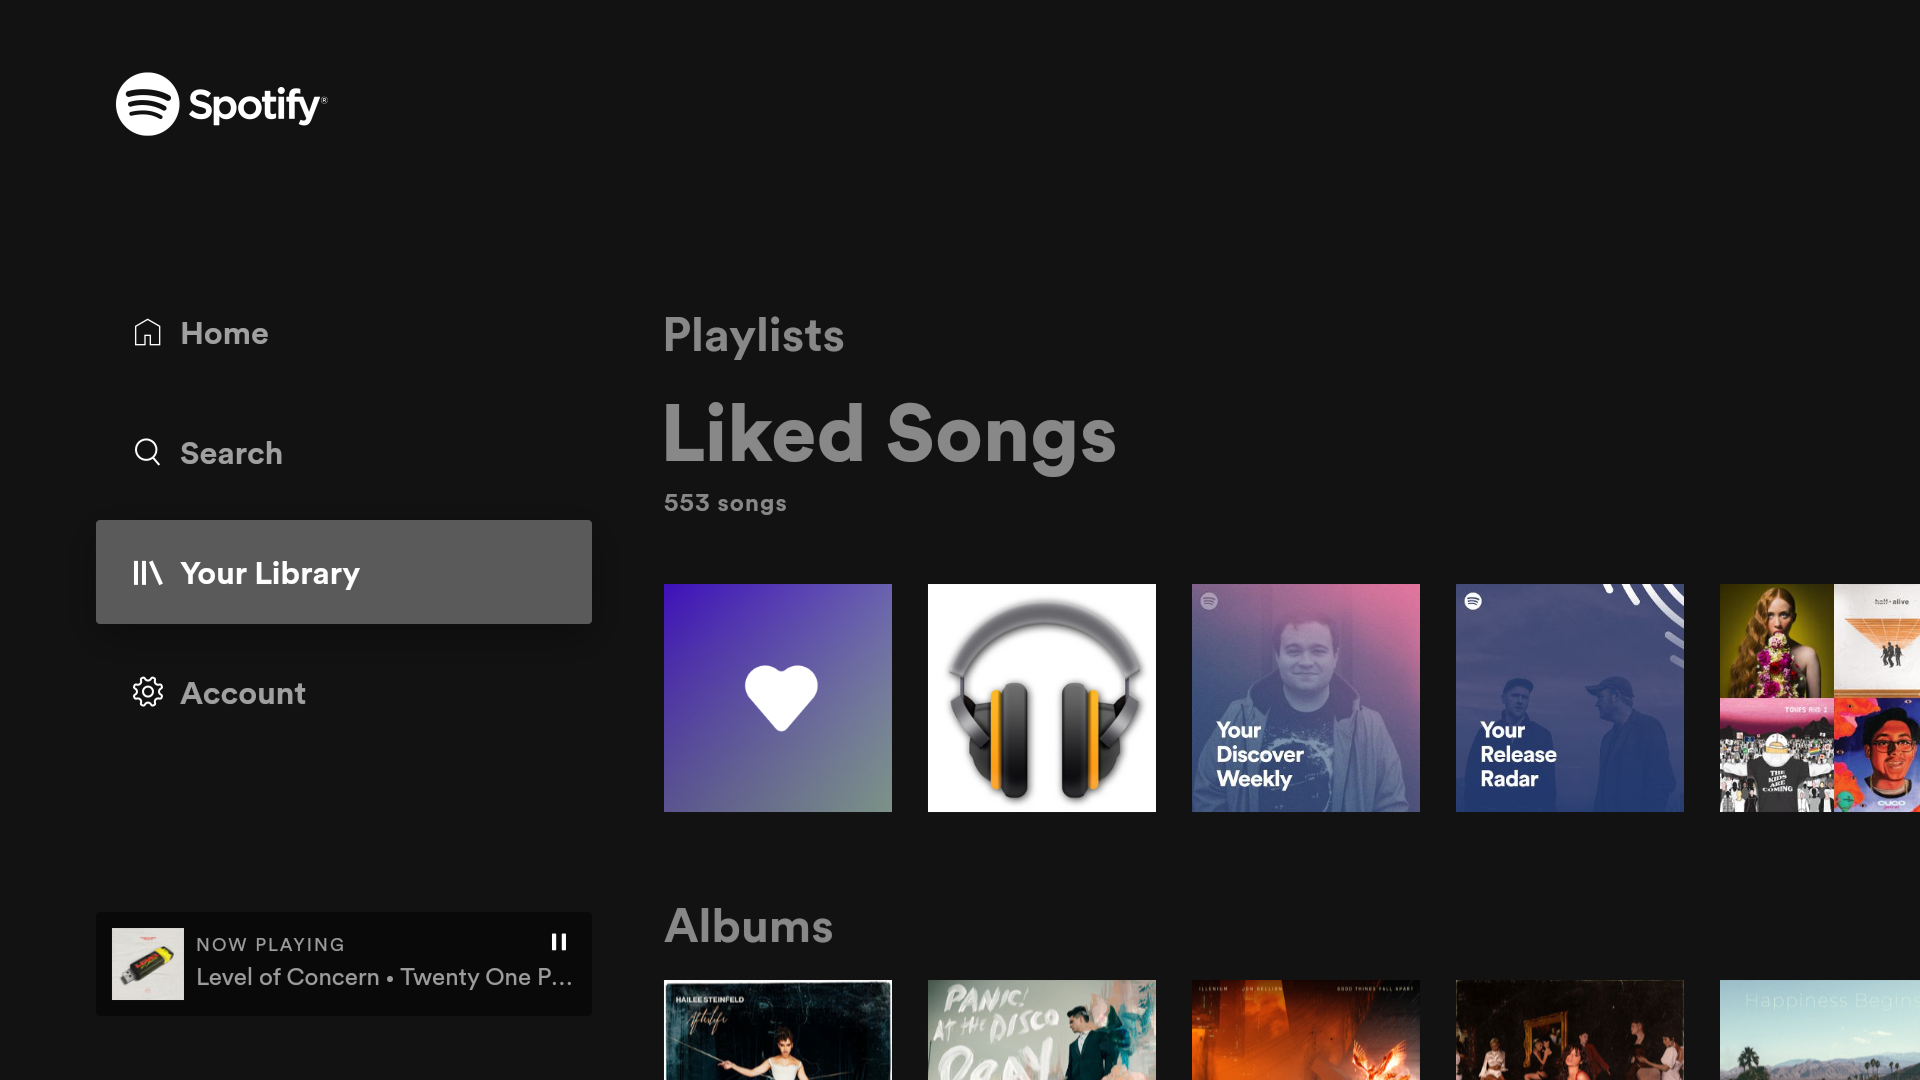Click the headphones playlist cover
The image size is (1920, 1080).
[1042, 698]
